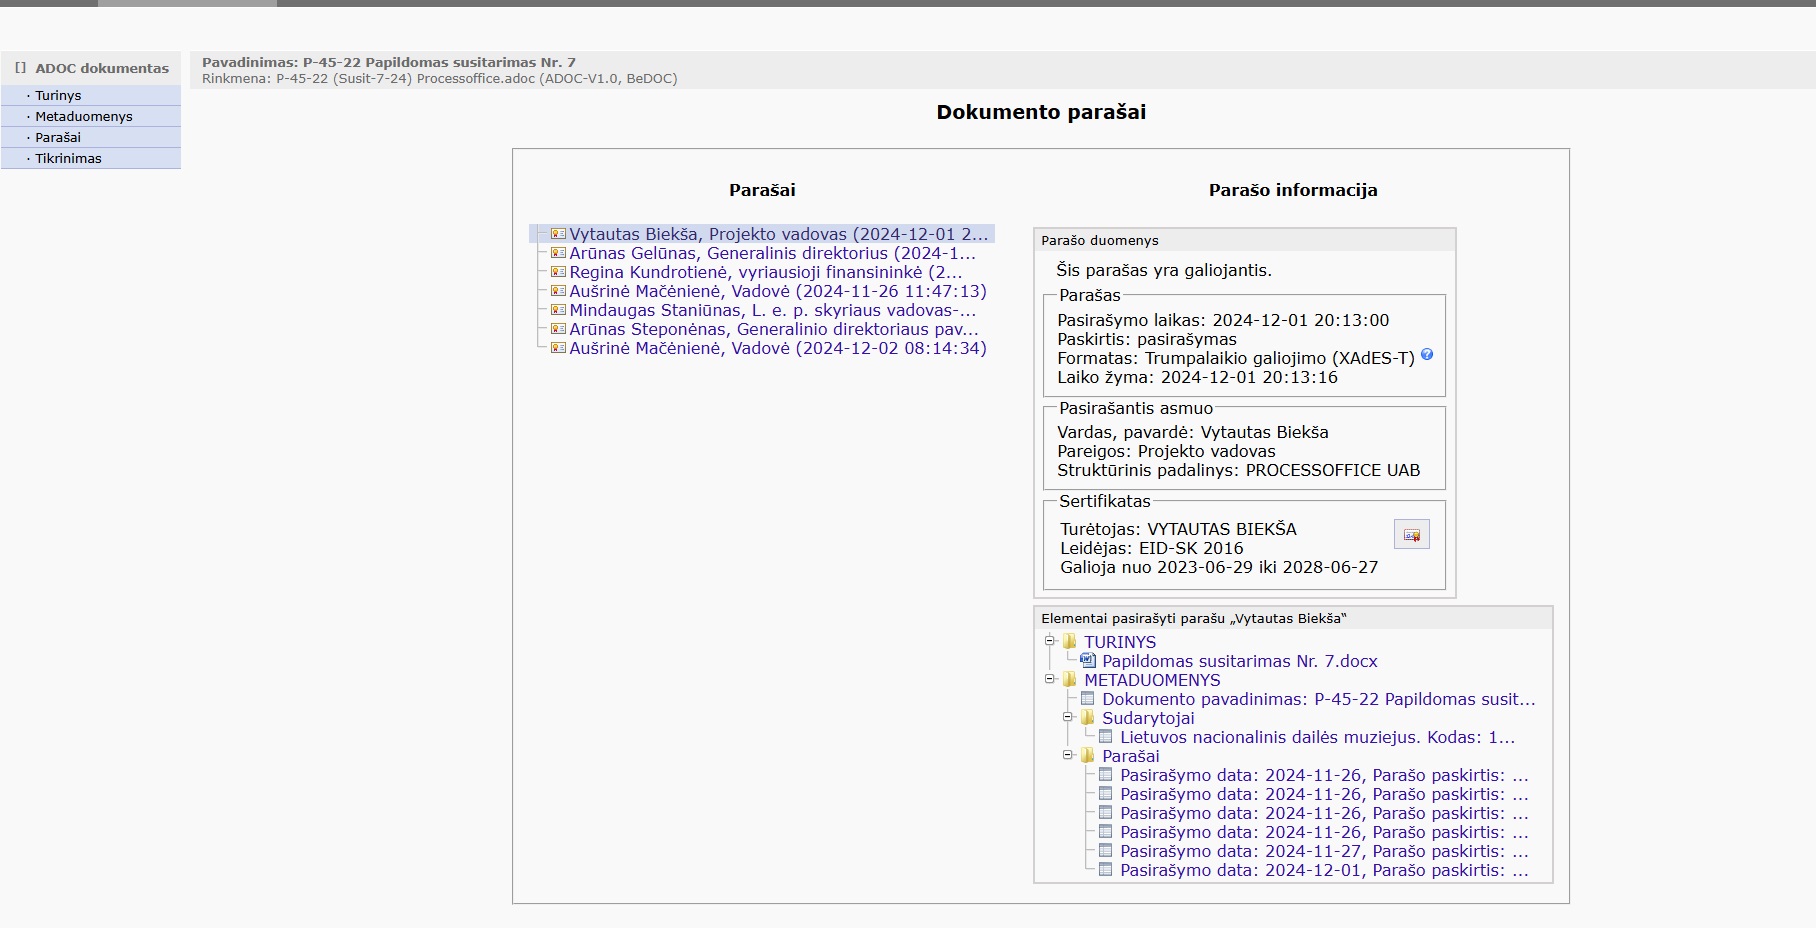Open the Papildomas susitarimas Nr. 7.docx link

[1239, 662]
